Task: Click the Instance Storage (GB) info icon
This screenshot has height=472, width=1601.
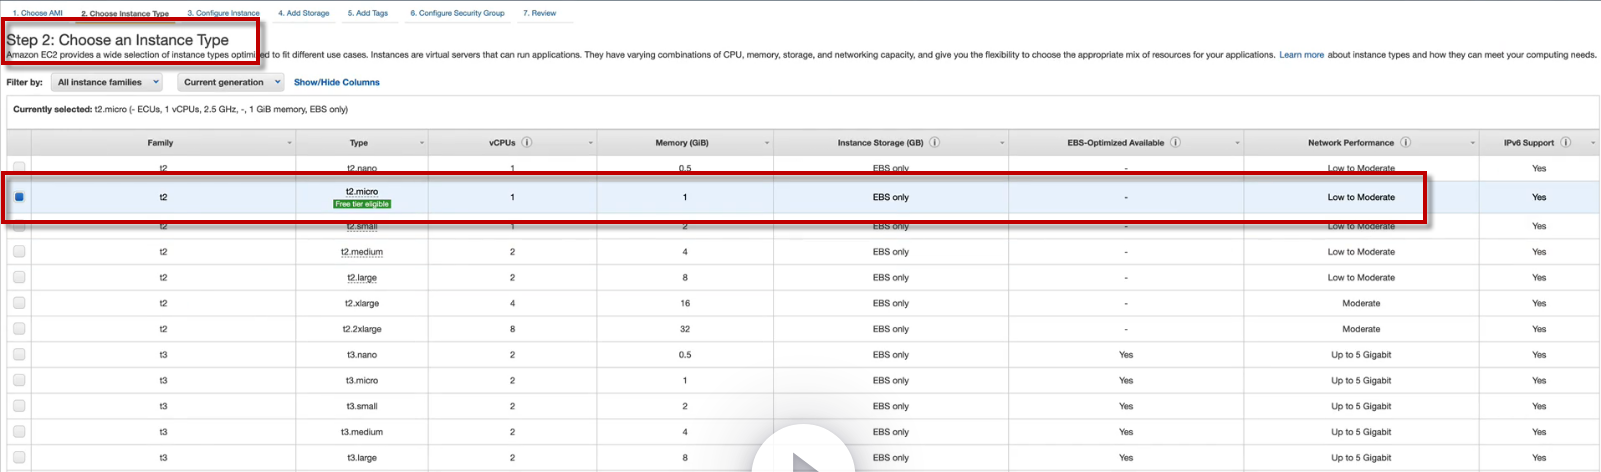Action: tap(934, 142)
